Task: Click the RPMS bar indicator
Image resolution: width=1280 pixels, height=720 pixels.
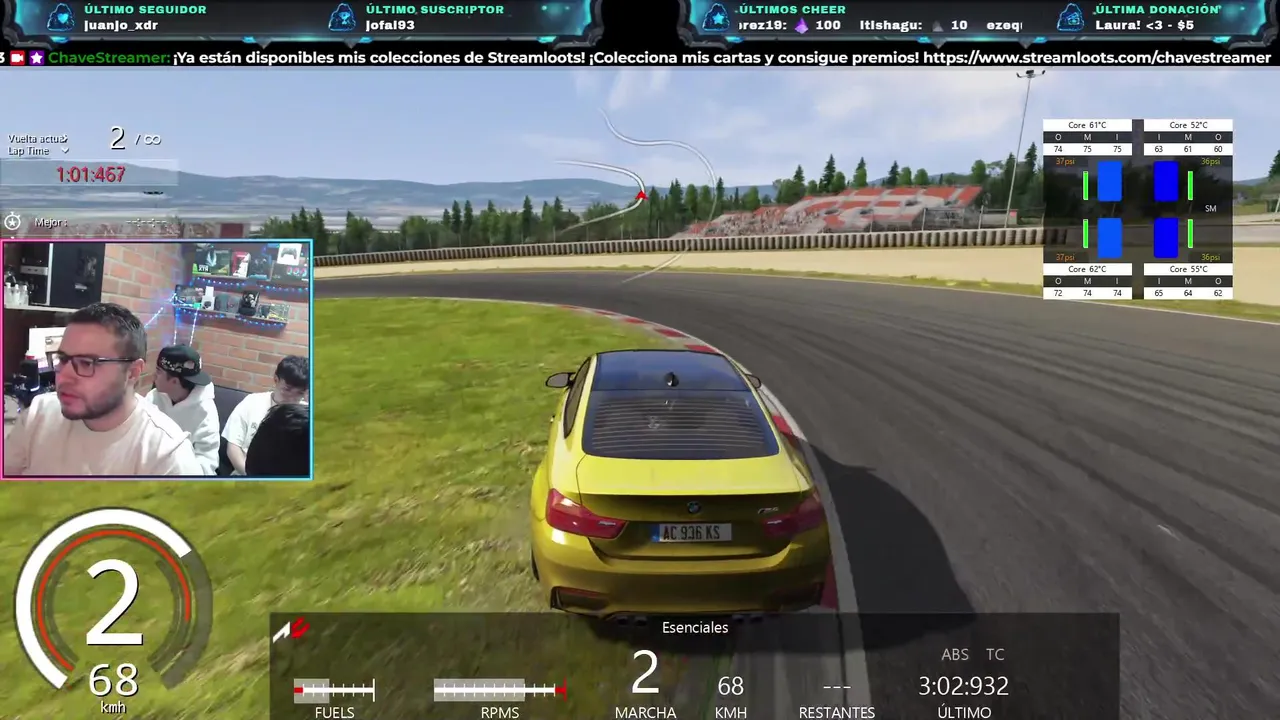Action: click(x=499, y=689)
